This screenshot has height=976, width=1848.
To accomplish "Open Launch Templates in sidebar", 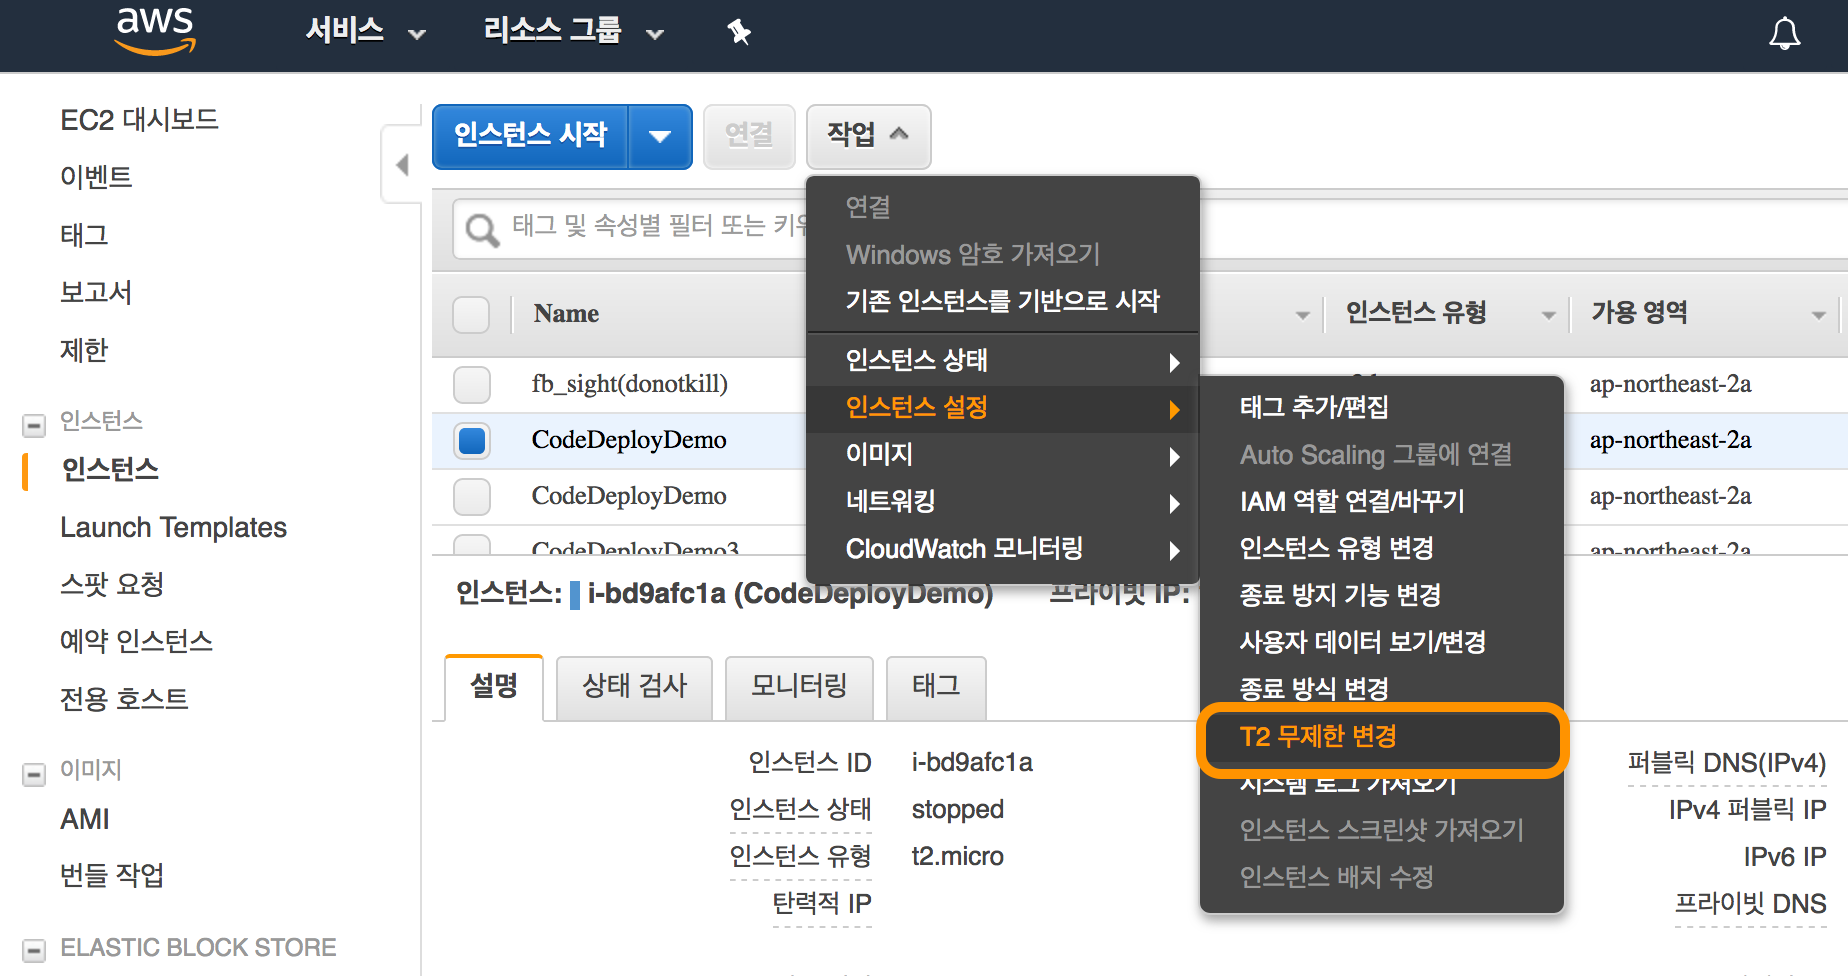I will pyautogui.click(x=173, y=527).
